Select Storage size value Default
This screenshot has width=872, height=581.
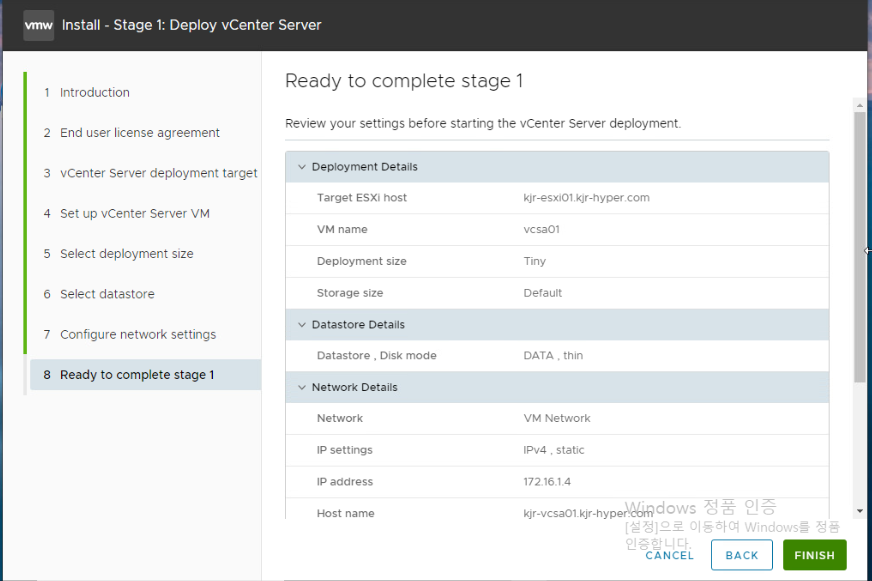[x=542, y=293]
